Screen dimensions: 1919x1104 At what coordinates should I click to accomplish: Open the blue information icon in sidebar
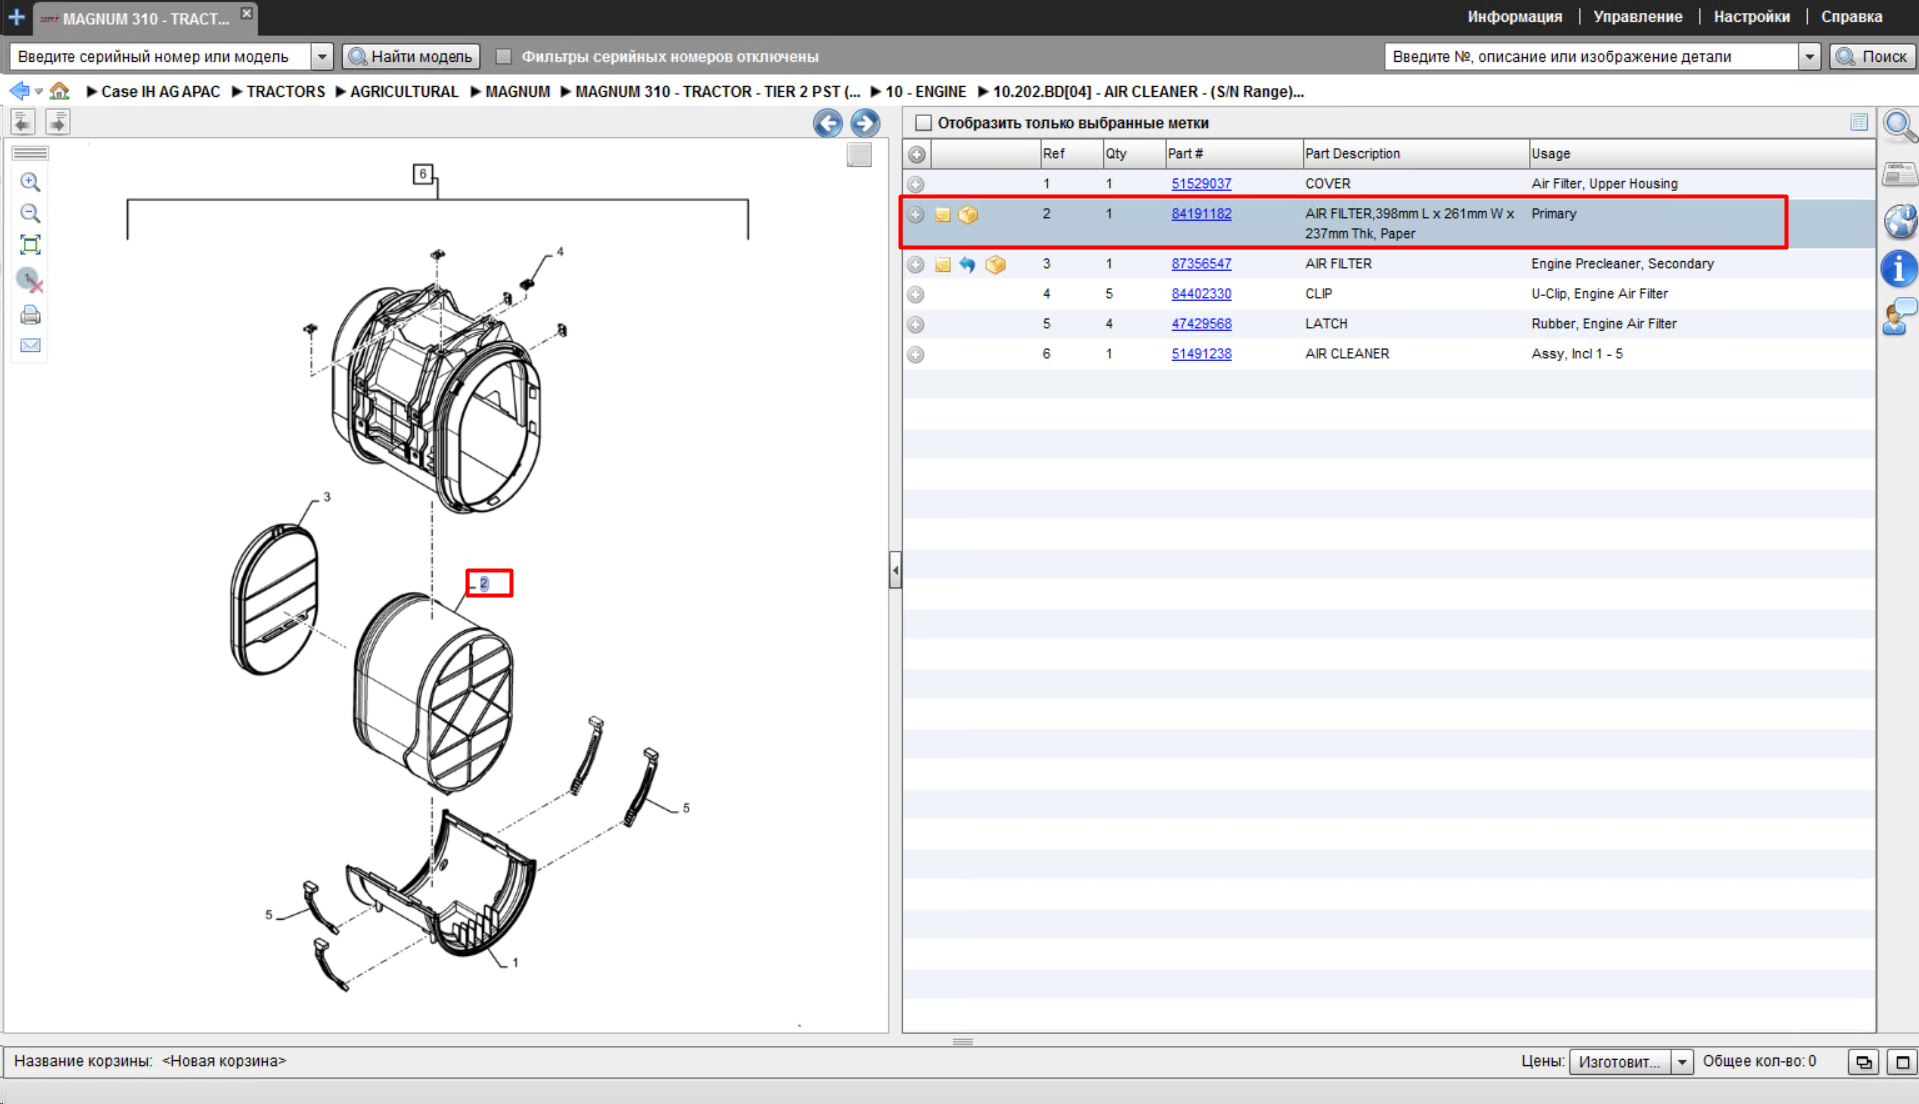point(1899,268)
